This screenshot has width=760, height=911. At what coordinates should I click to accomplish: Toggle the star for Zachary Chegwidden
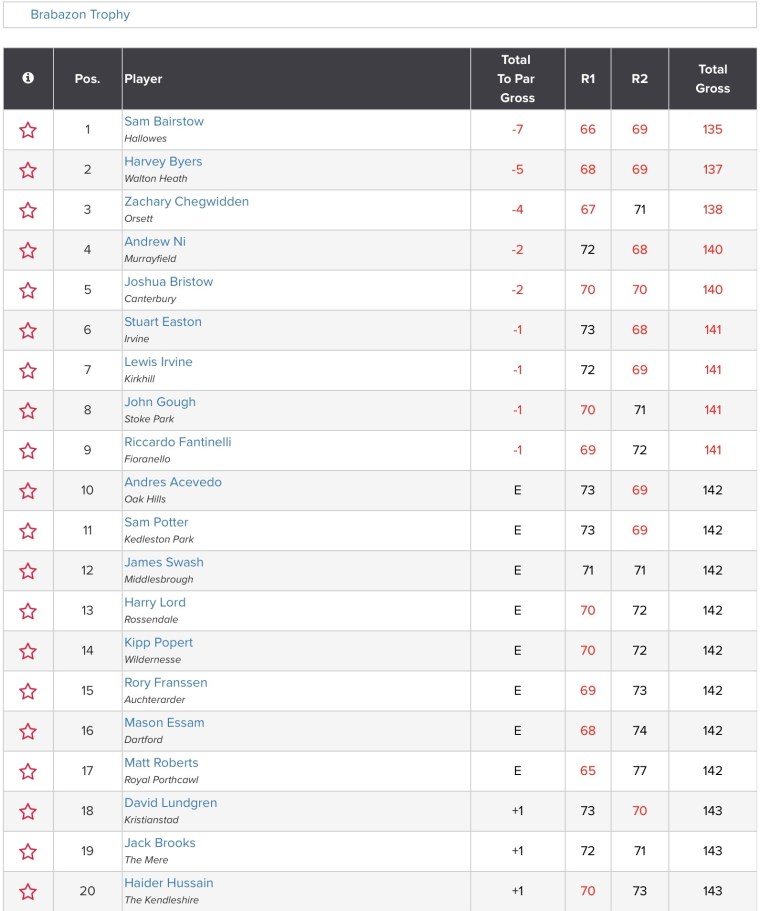point(28,210)
